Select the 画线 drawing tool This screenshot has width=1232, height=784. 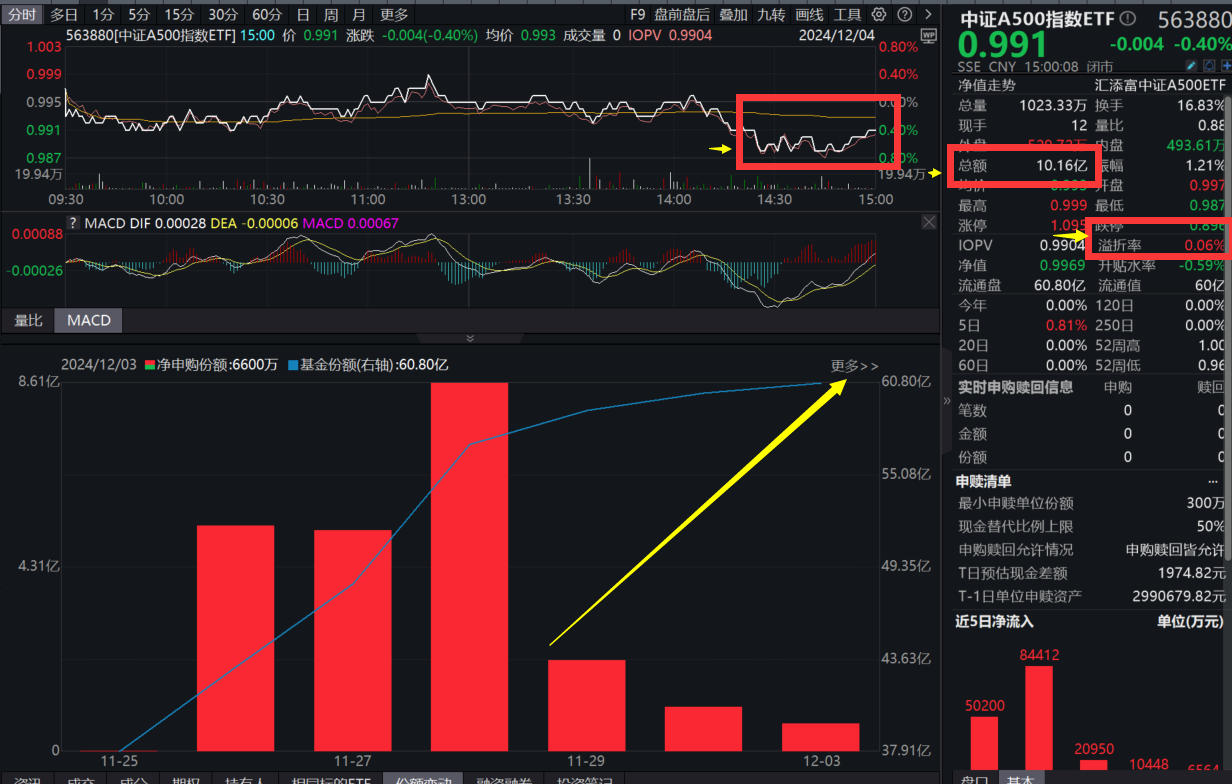pos(810,14)
